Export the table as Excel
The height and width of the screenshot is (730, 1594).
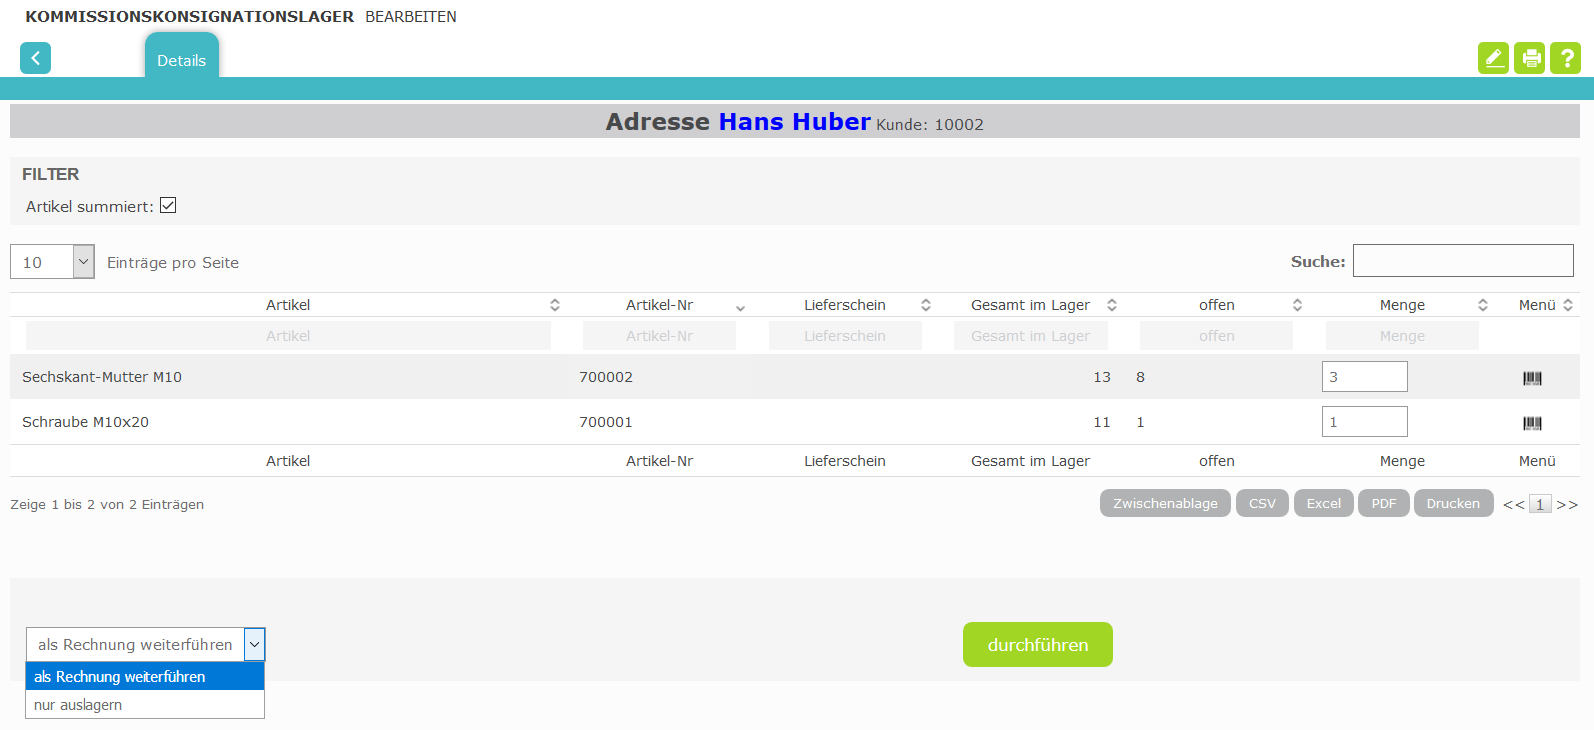pyautogui.click(x=1323, y=503)
